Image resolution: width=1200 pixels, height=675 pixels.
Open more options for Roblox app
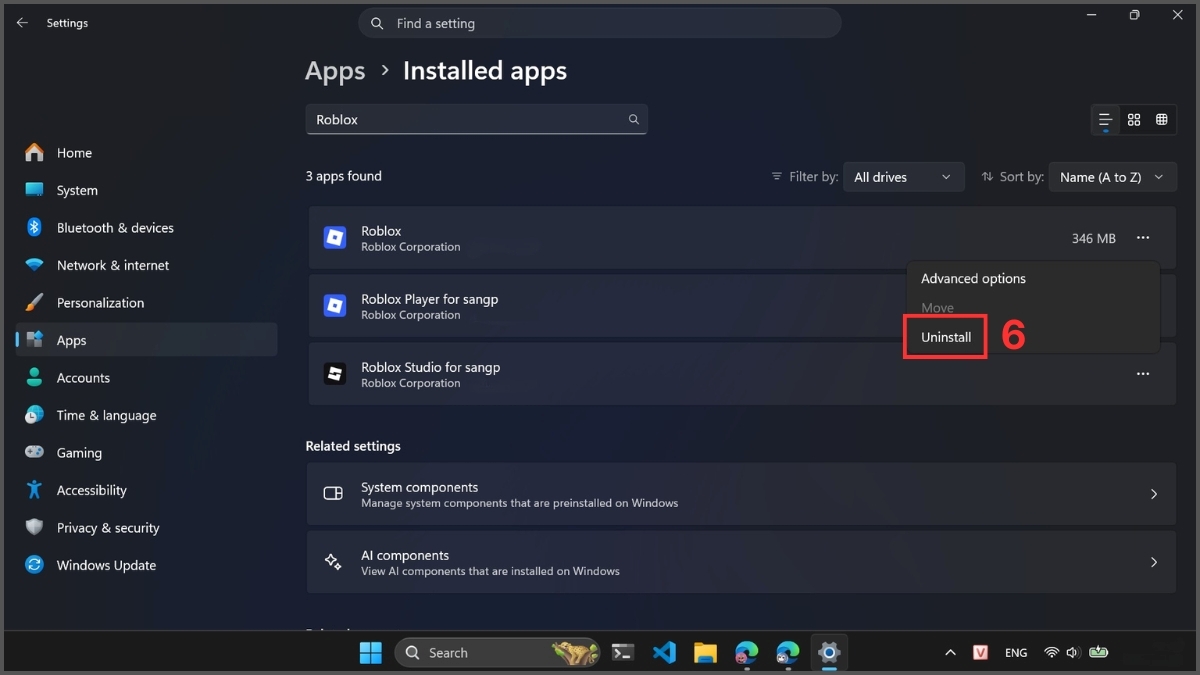(x=1143, y=238)
